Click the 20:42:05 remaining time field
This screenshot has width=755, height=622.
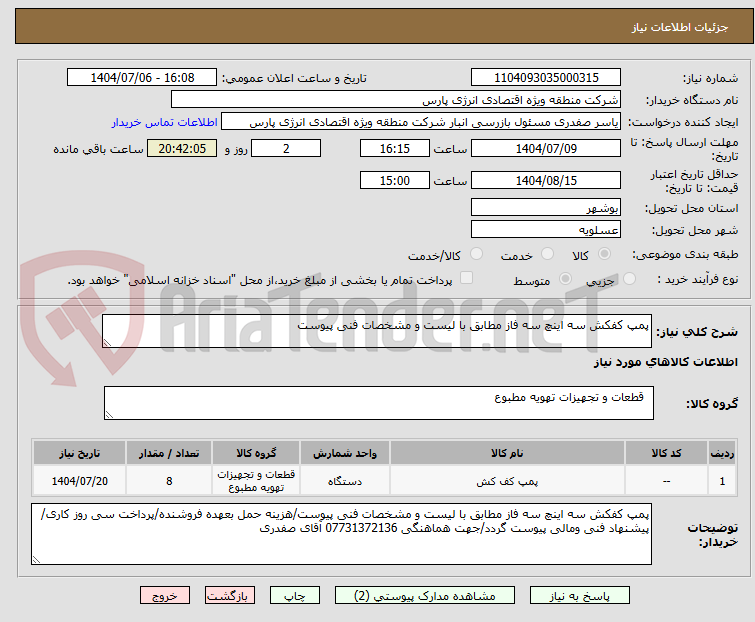tap(181, 148)
